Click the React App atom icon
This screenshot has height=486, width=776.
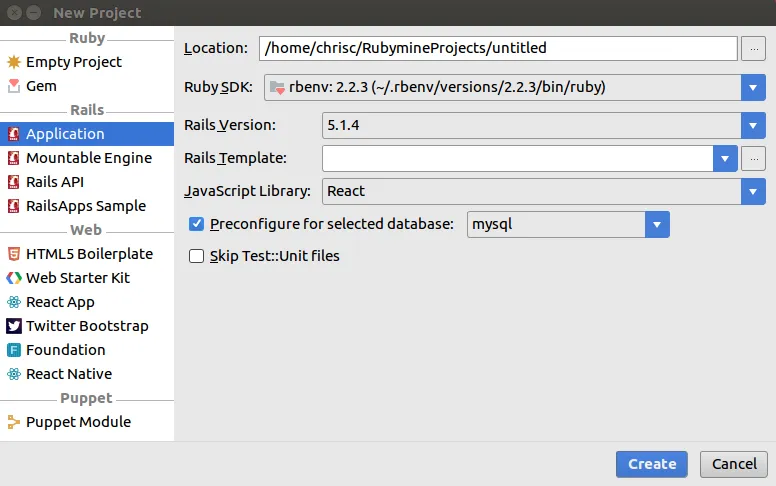[14, 302]
